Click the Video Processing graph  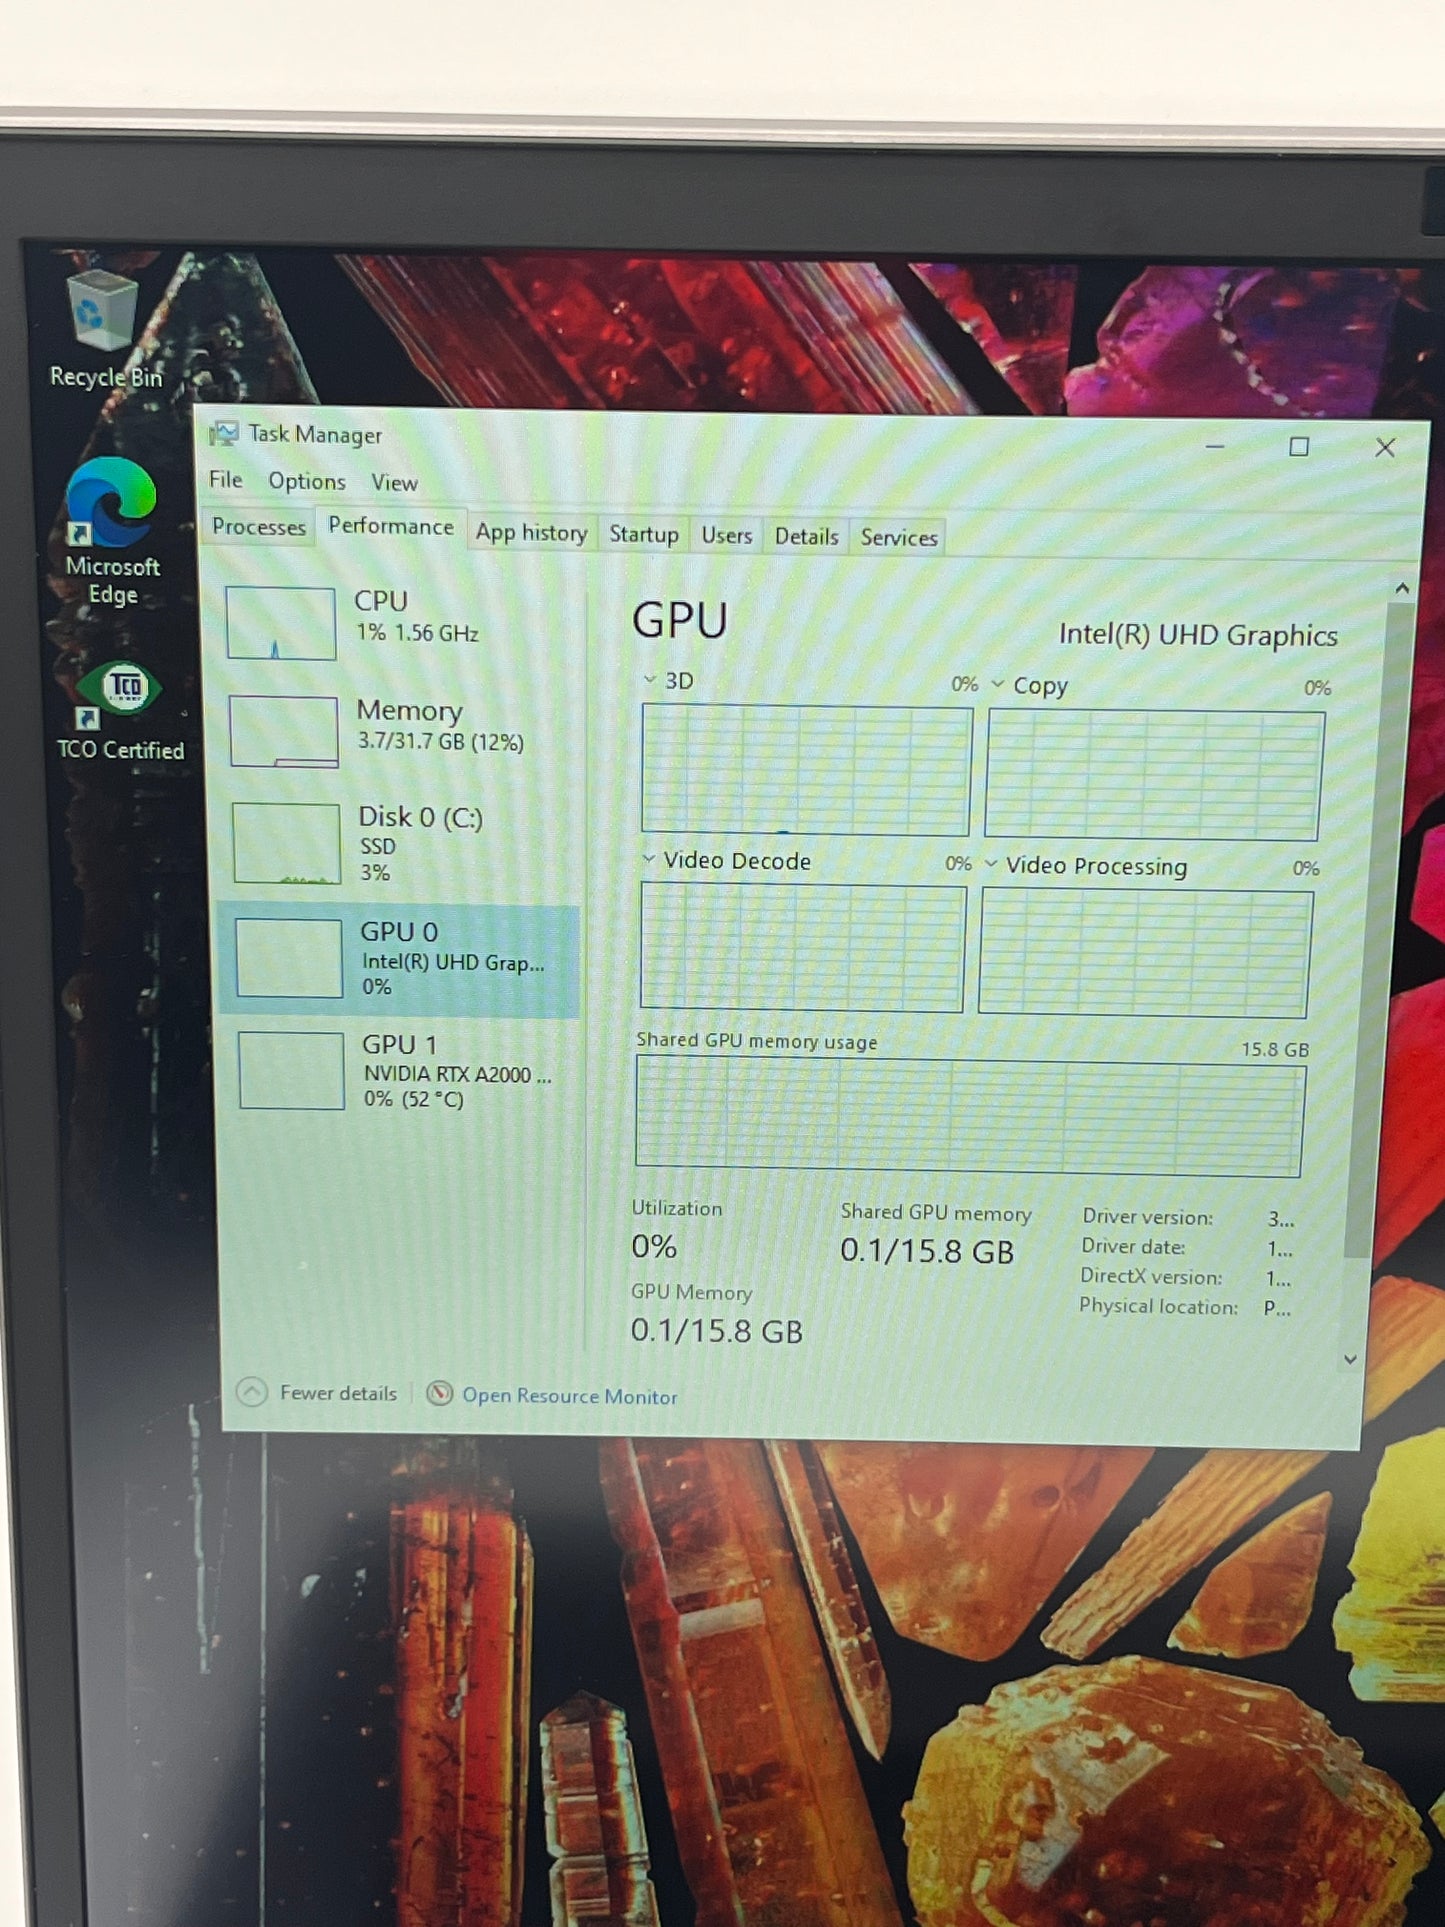click(1145, 954)
